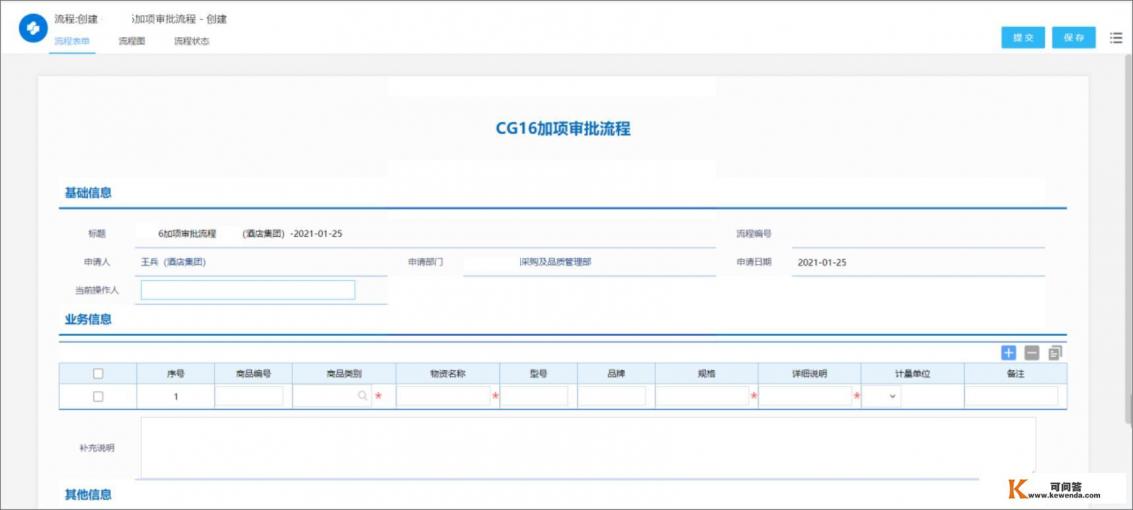Screen dimensions: 1133x510
Task: Click the row number 1 cell
Action: tap(176, 397)
